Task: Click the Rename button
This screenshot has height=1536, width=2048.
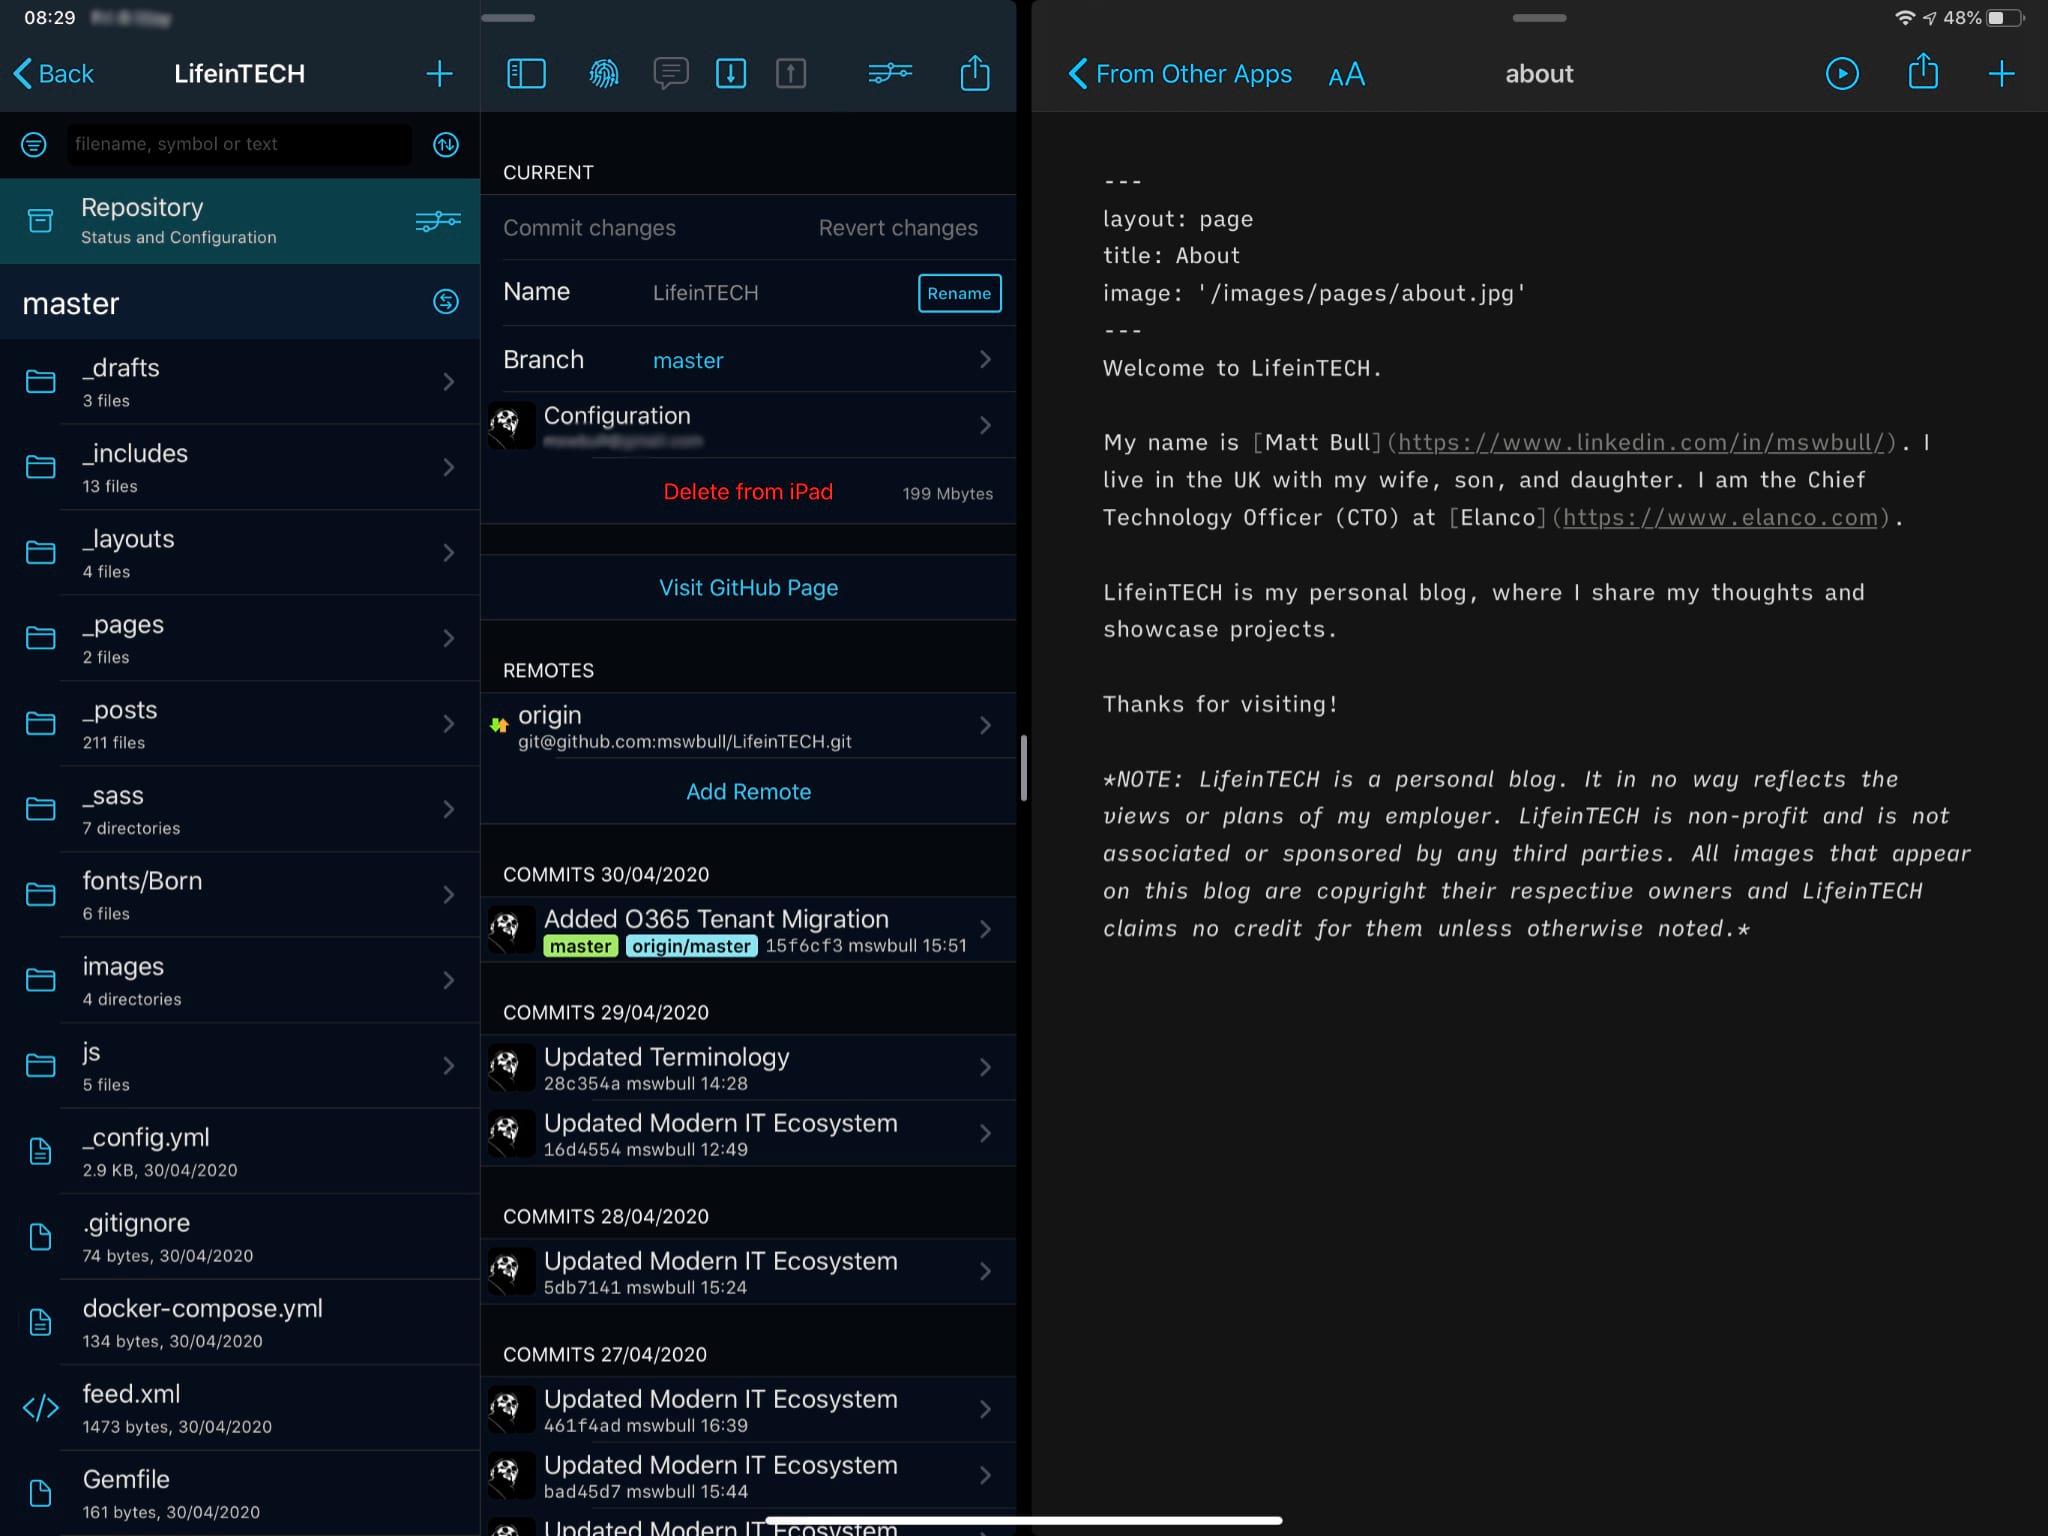Action: [959, 293]
